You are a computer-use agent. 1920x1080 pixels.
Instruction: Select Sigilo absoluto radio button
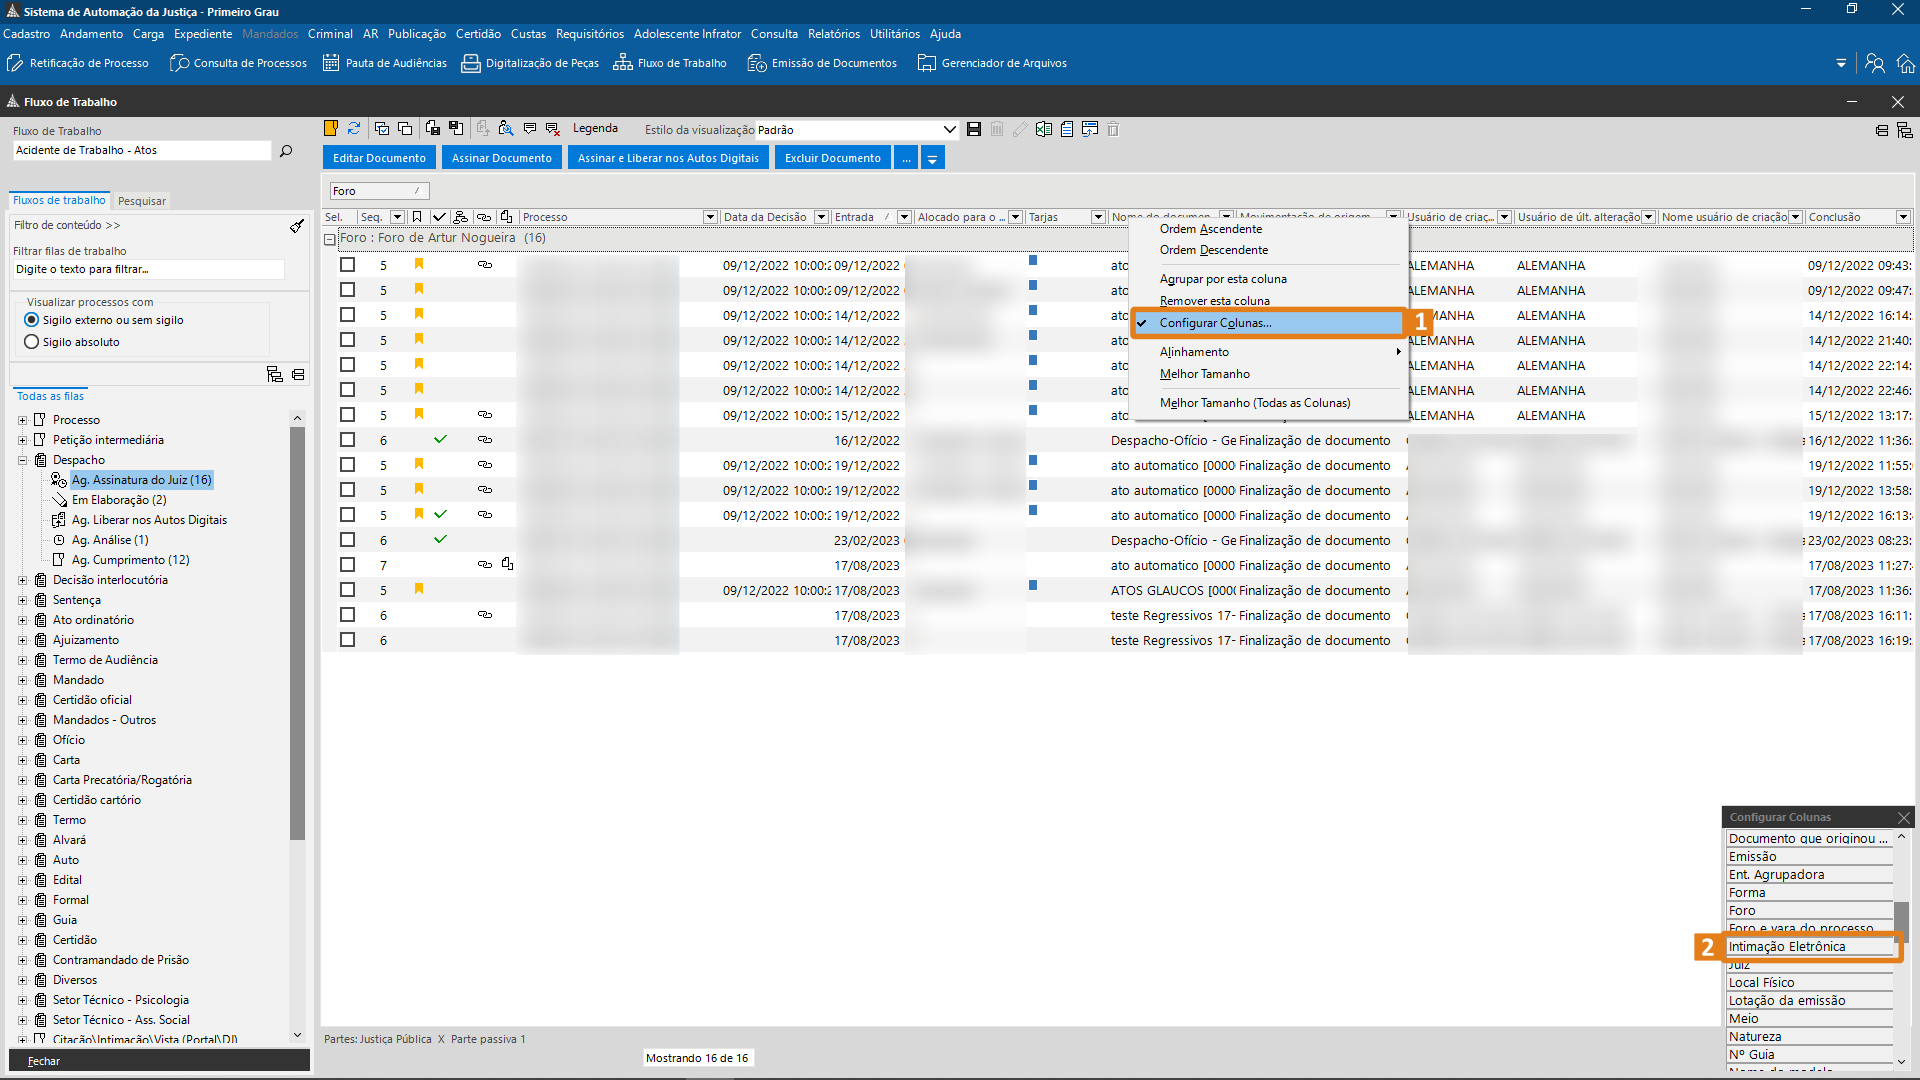click(32, 342)
